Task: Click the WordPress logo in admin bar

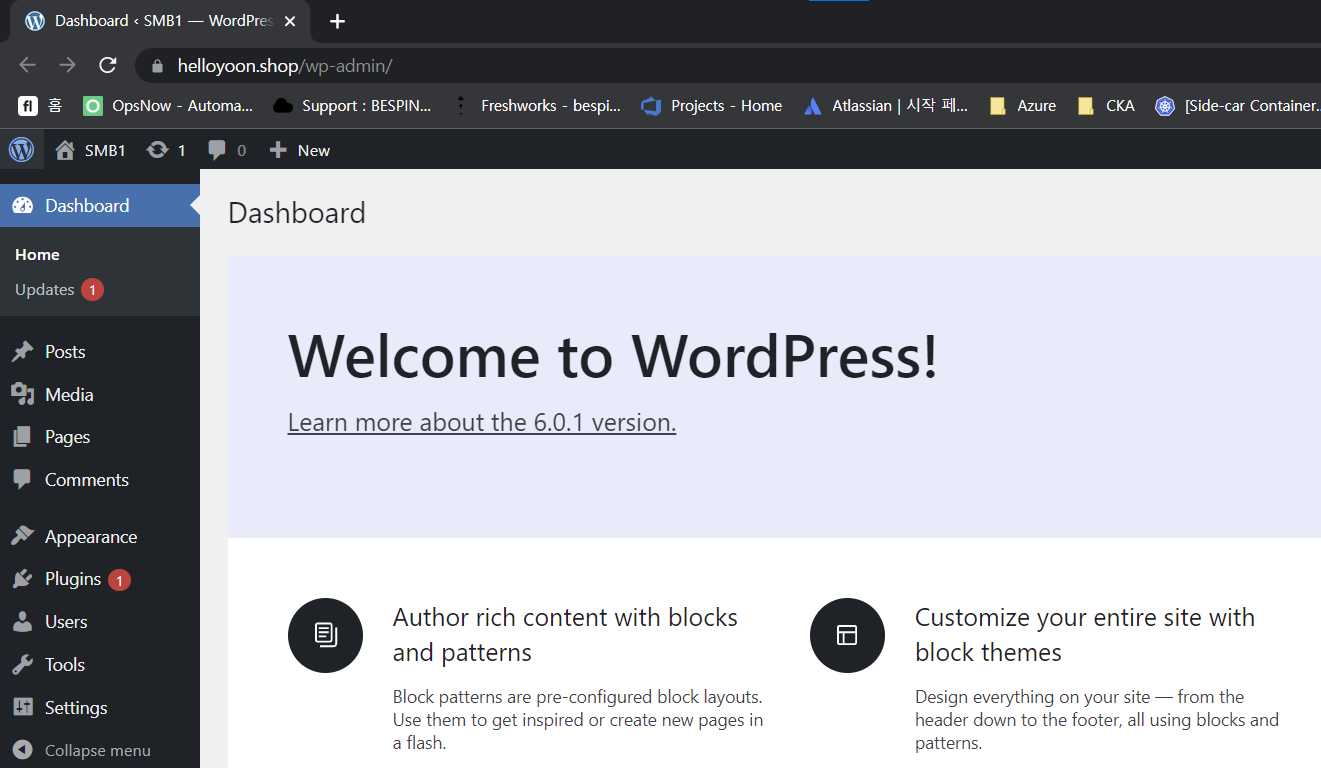Action: 21,150
